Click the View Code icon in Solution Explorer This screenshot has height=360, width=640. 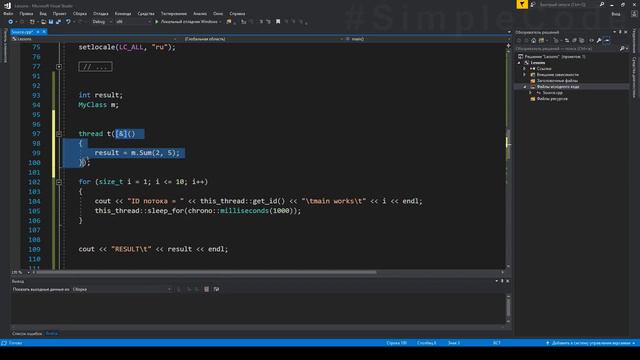click(591, 40)
